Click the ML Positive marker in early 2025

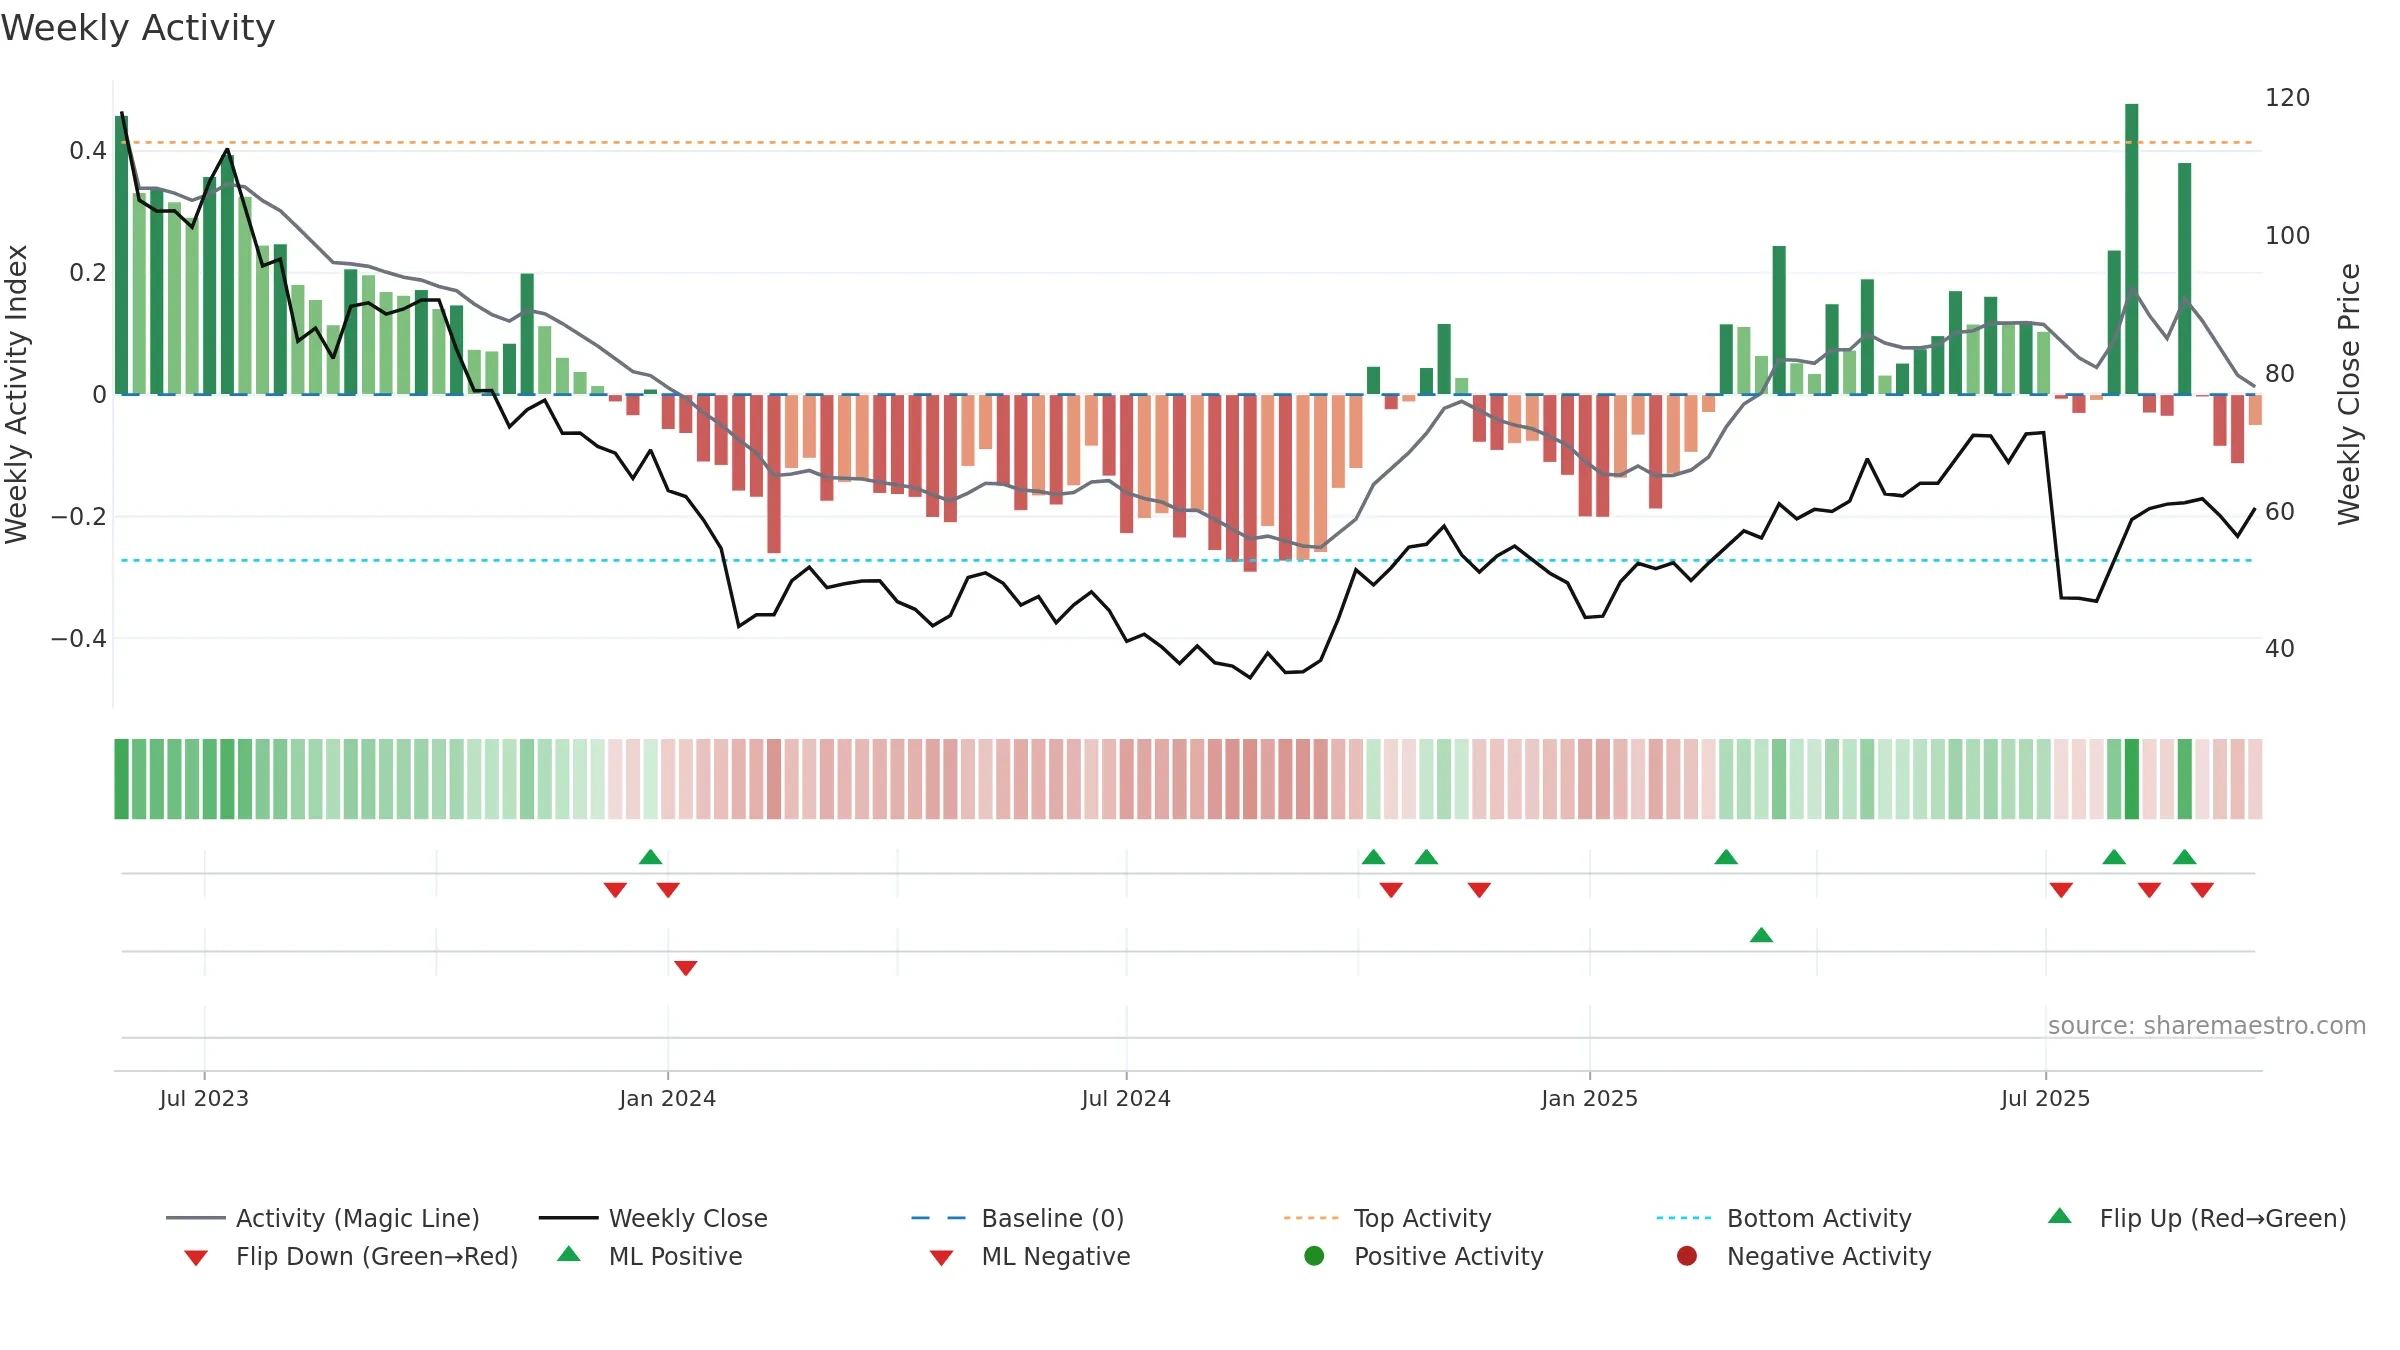click(x=1761, y=935)
